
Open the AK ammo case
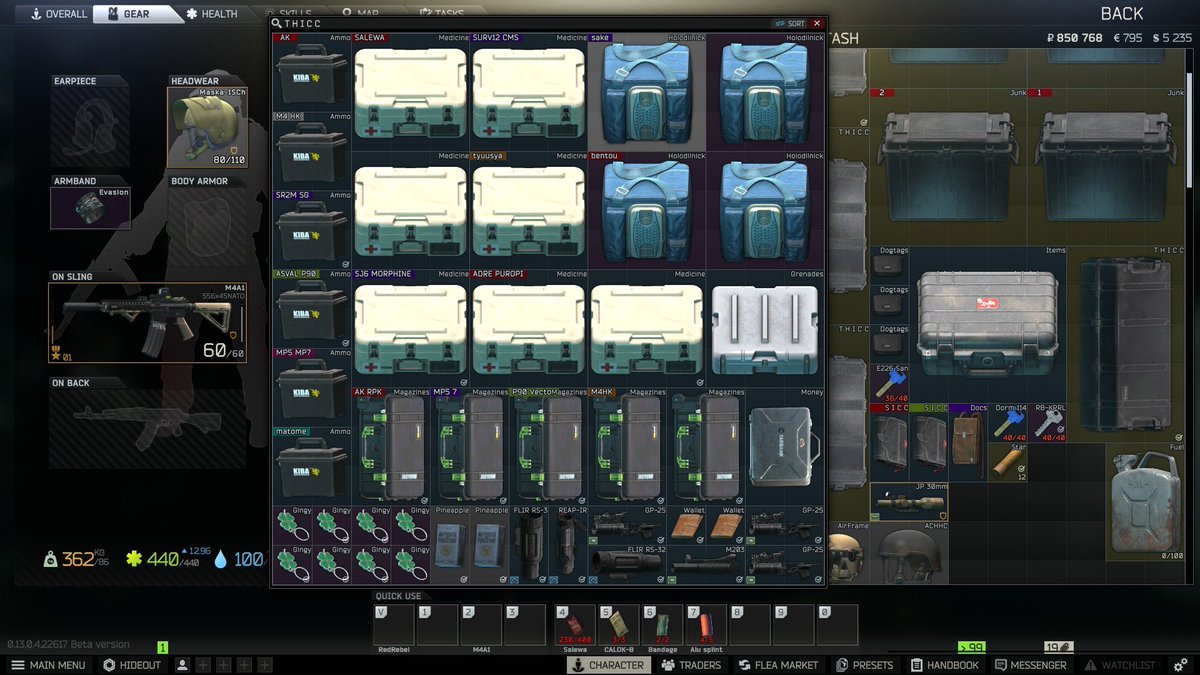click(312, 72)
